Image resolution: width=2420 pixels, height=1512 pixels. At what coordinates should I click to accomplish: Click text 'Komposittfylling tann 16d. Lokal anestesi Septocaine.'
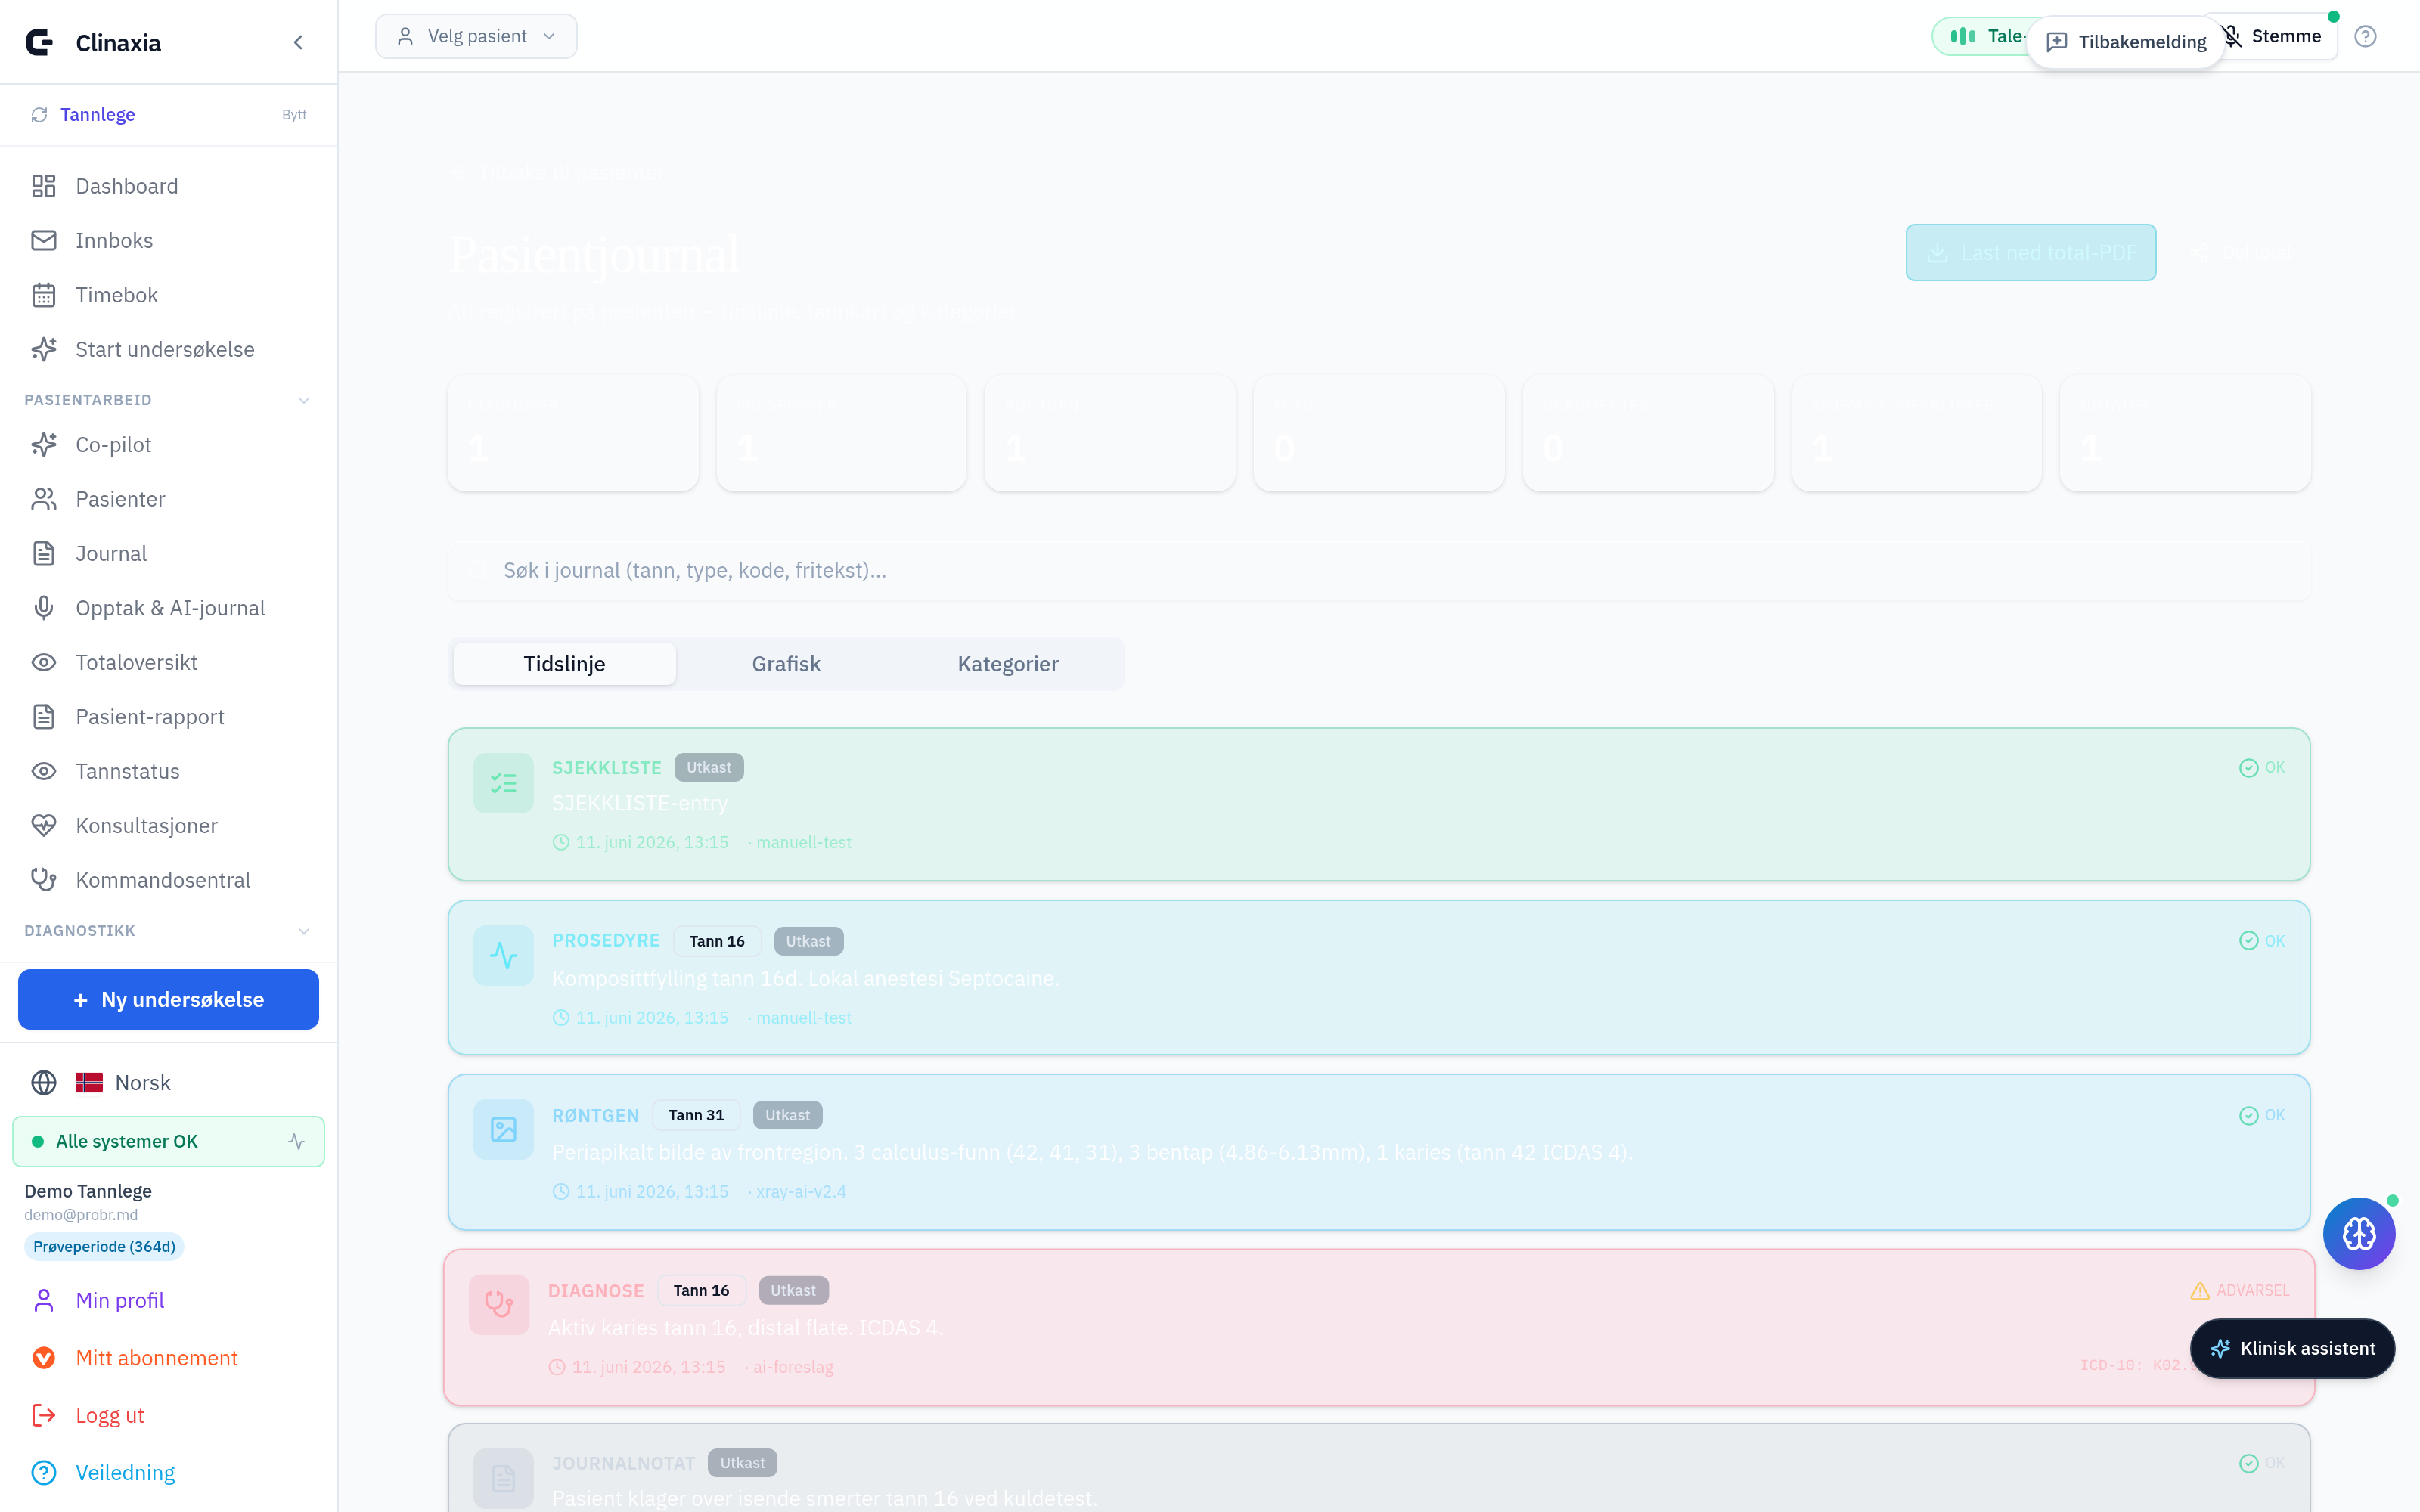point(805,978)
